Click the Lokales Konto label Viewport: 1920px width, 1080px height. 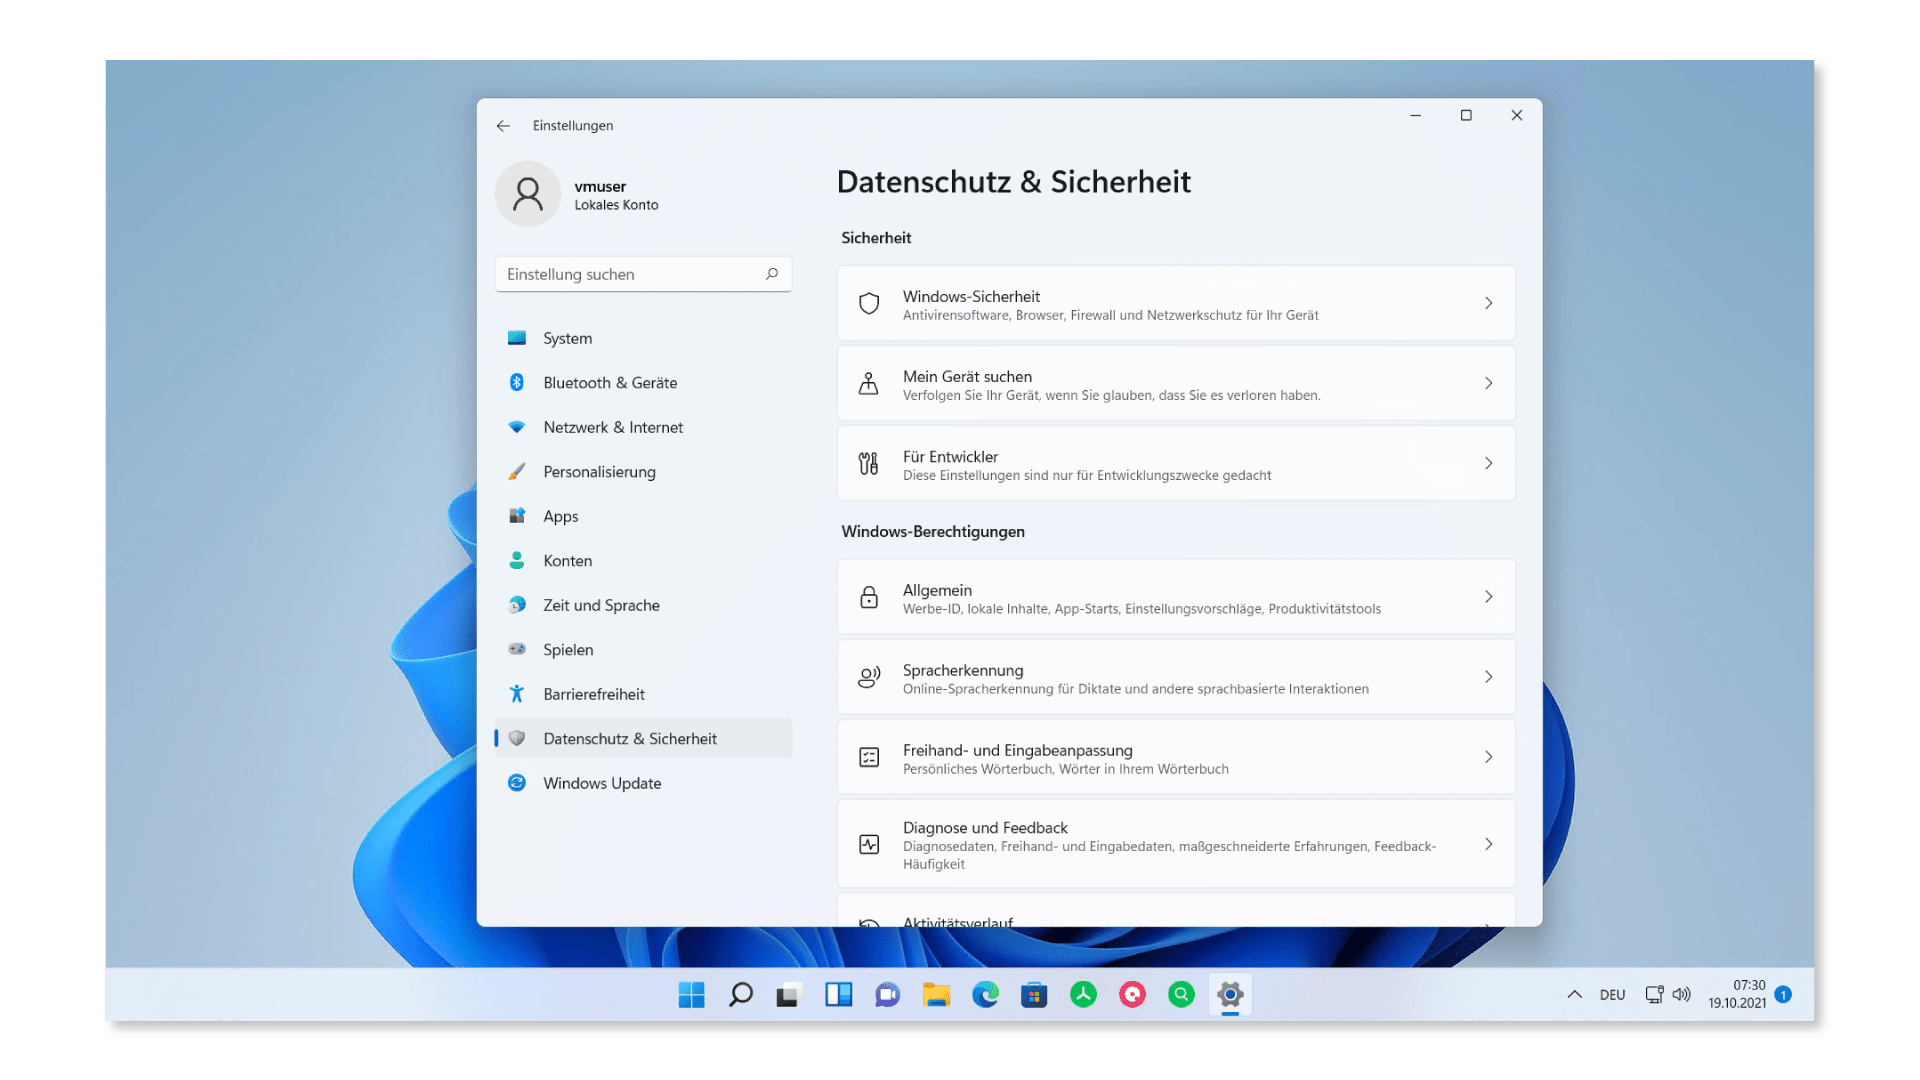616,205
